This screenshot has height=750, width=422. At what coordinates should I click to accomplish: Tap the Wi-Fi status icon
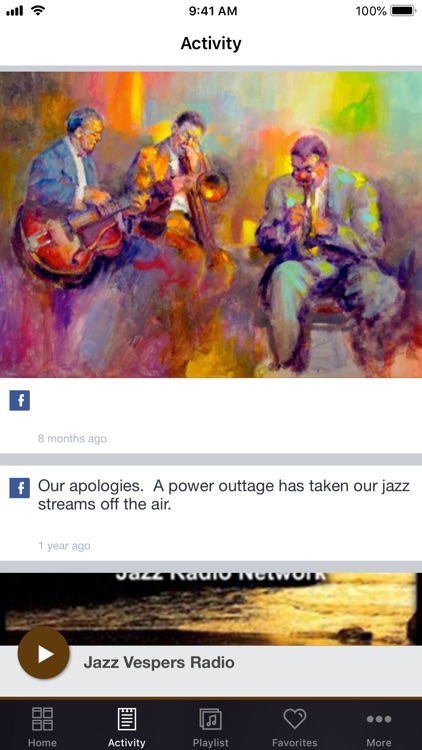[x=38, y=11]
